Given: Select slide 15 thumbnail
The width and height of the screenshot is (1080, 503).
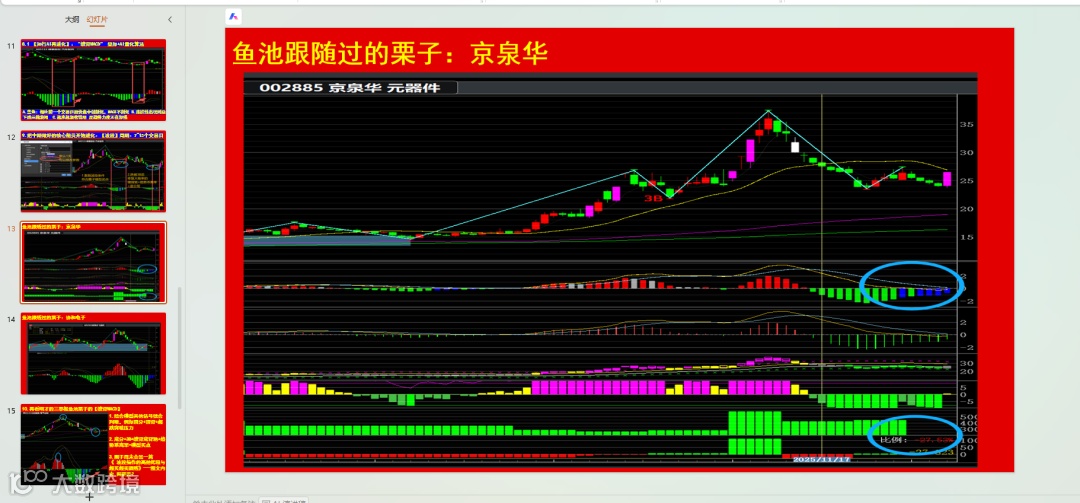Looking at the screenshot, I should (93, 444).
